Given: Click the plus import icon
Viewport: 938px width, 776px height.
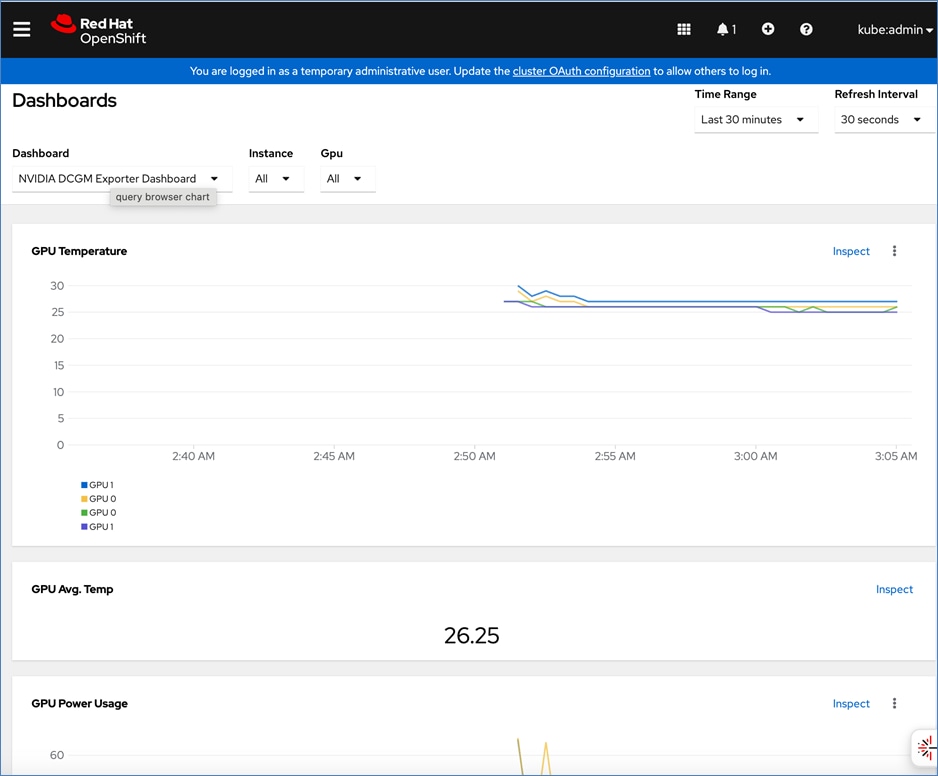Looking at the screenshot, I should coord(768,29).
